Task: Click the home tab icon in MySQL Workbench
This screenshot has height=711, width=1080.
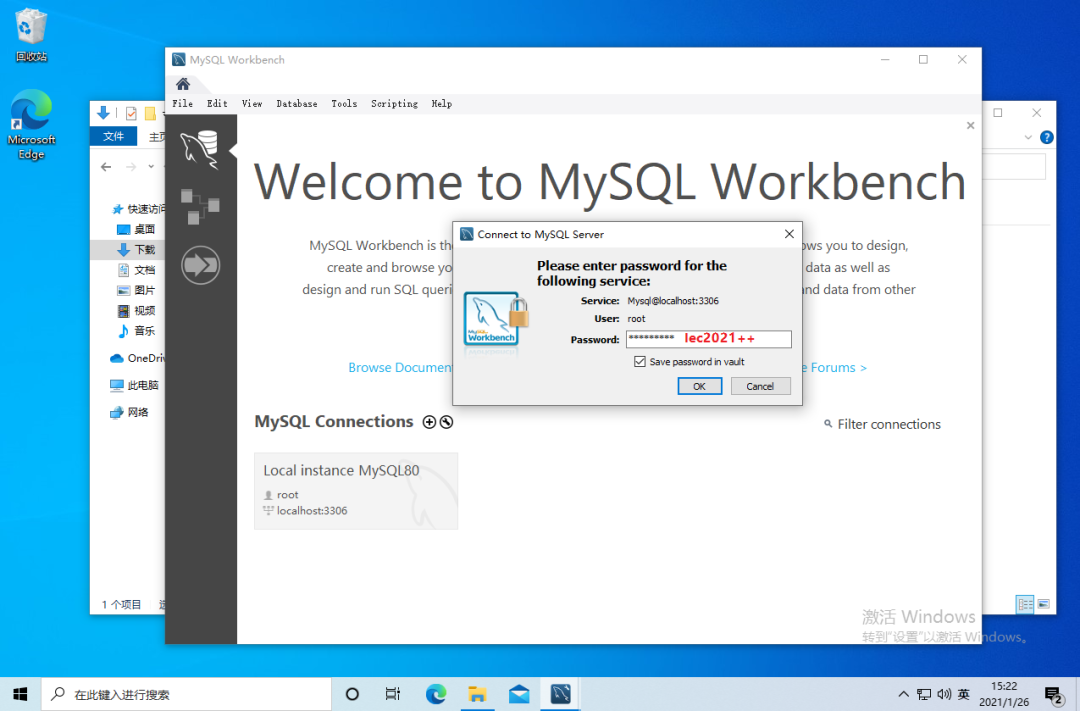Action: [x=183, y=84]
